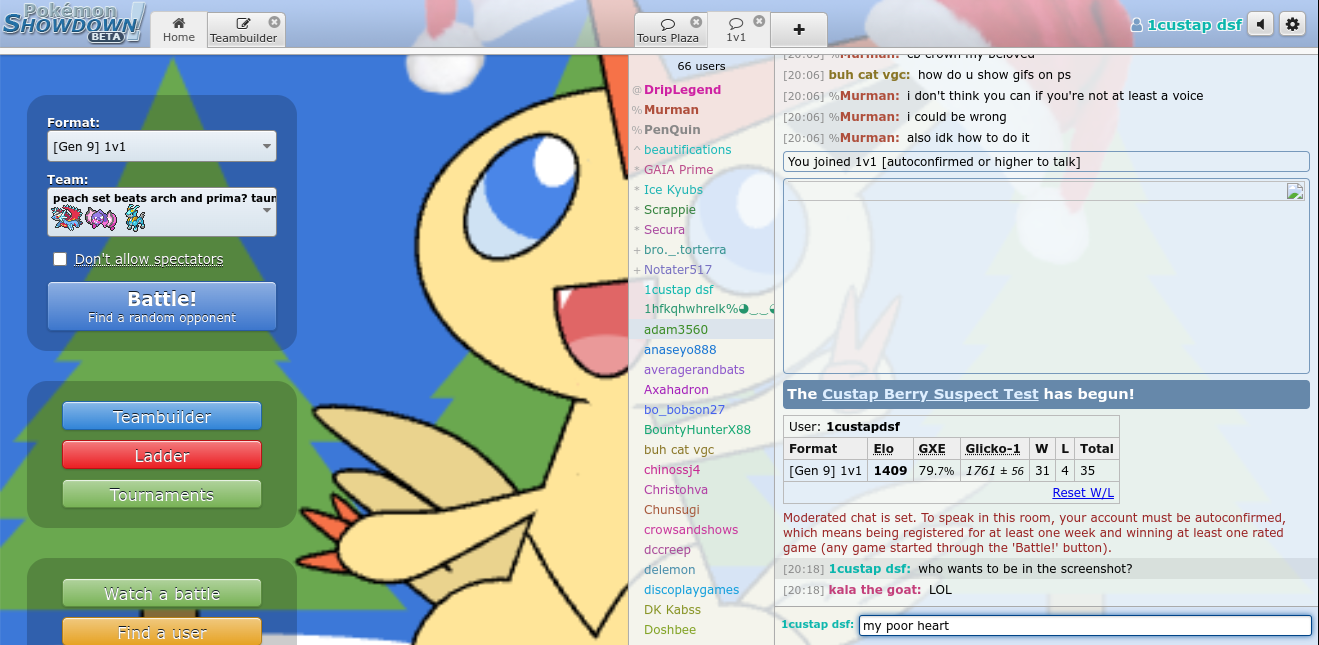This screenshot has width=1319, height=645.
Task: Switch to the 1v1 chat tab
Action: coord(737,30)
